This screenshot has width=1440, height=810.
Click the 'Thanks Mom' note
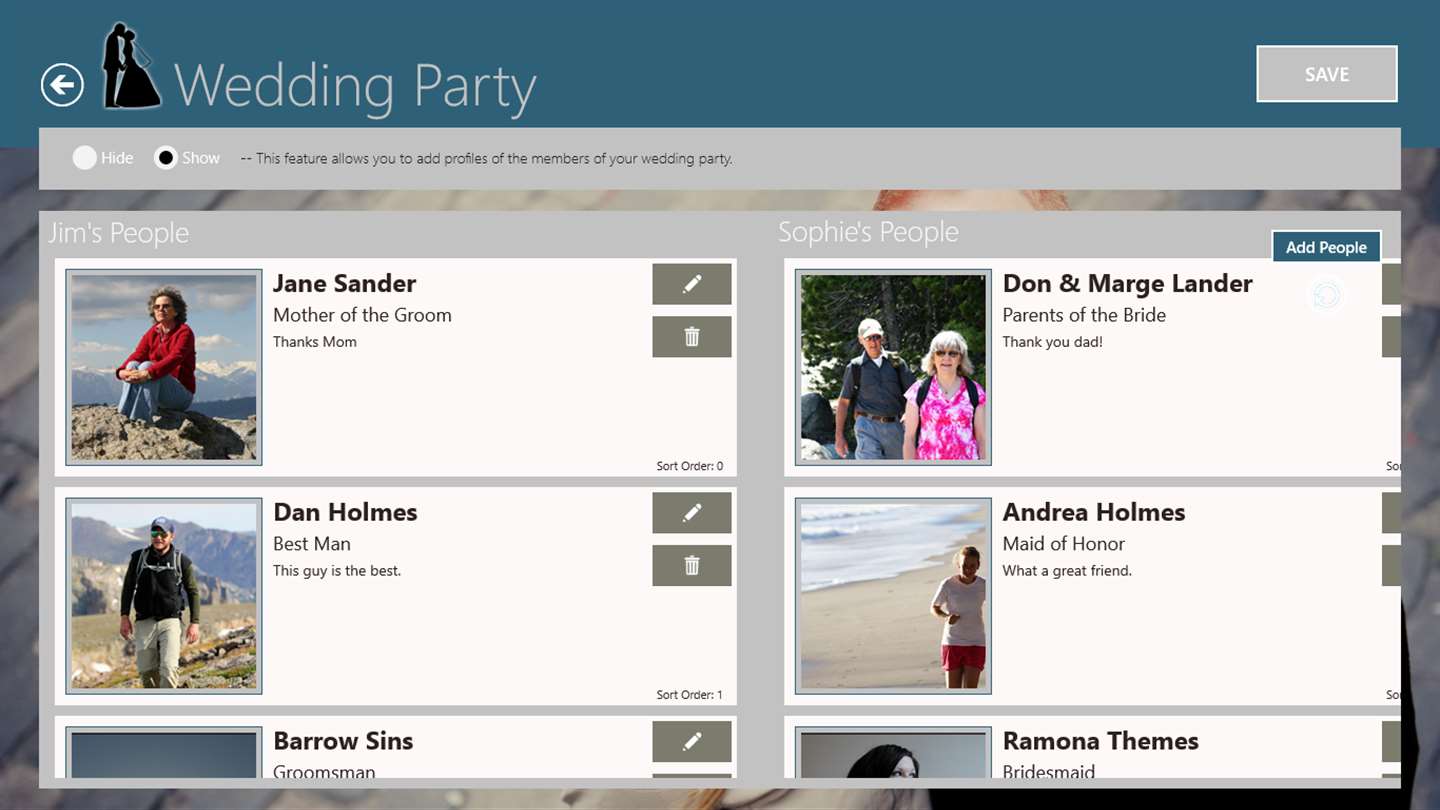[x=315, y=342]
